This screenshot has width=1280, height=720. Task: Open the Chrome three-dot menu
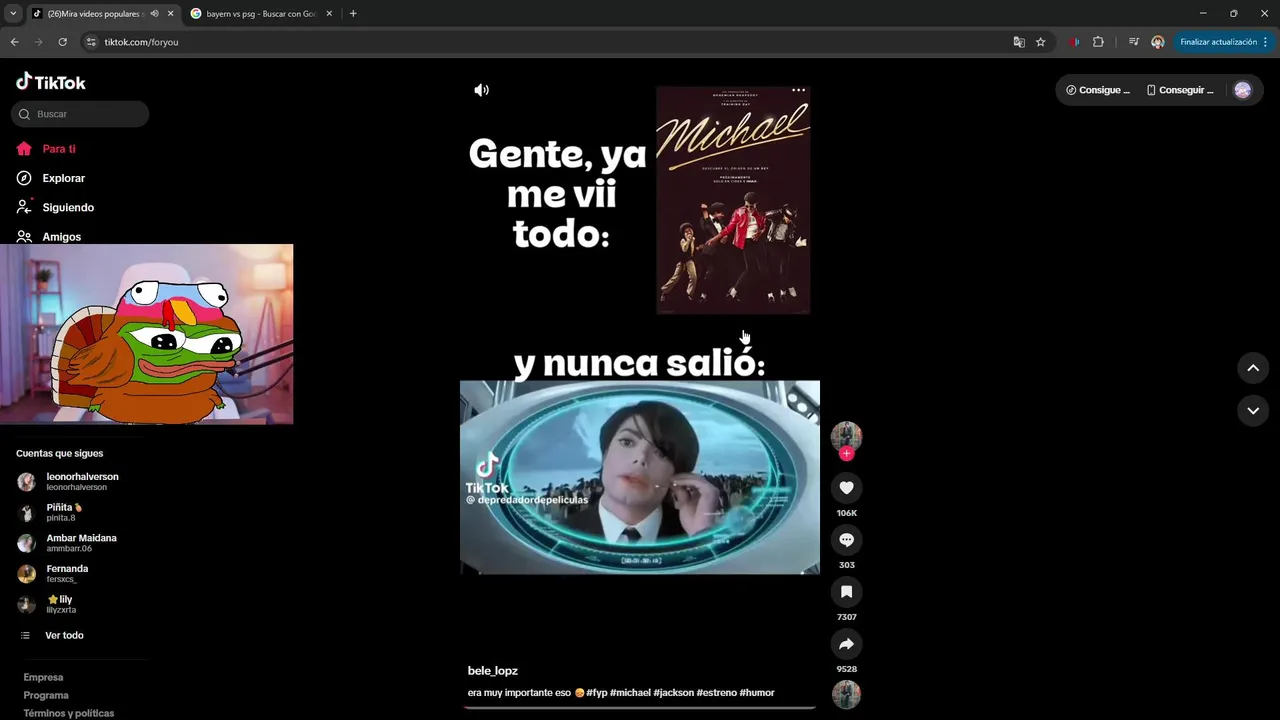click(x=1266, y=42)
